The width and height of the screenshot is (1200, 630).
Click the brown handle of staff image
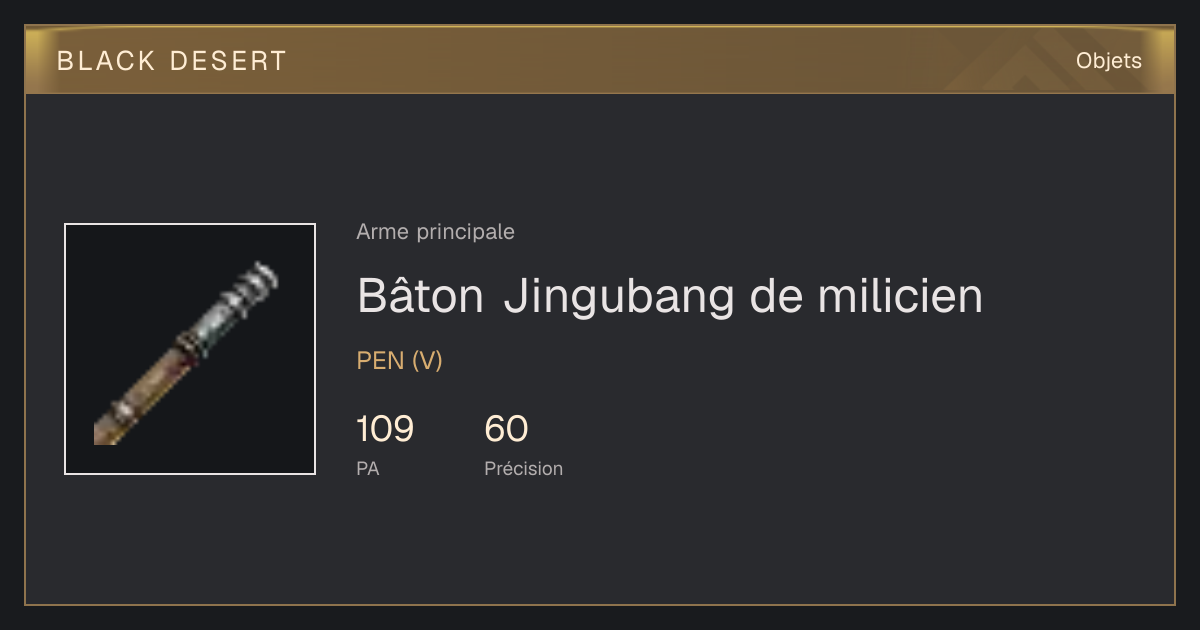135,400
